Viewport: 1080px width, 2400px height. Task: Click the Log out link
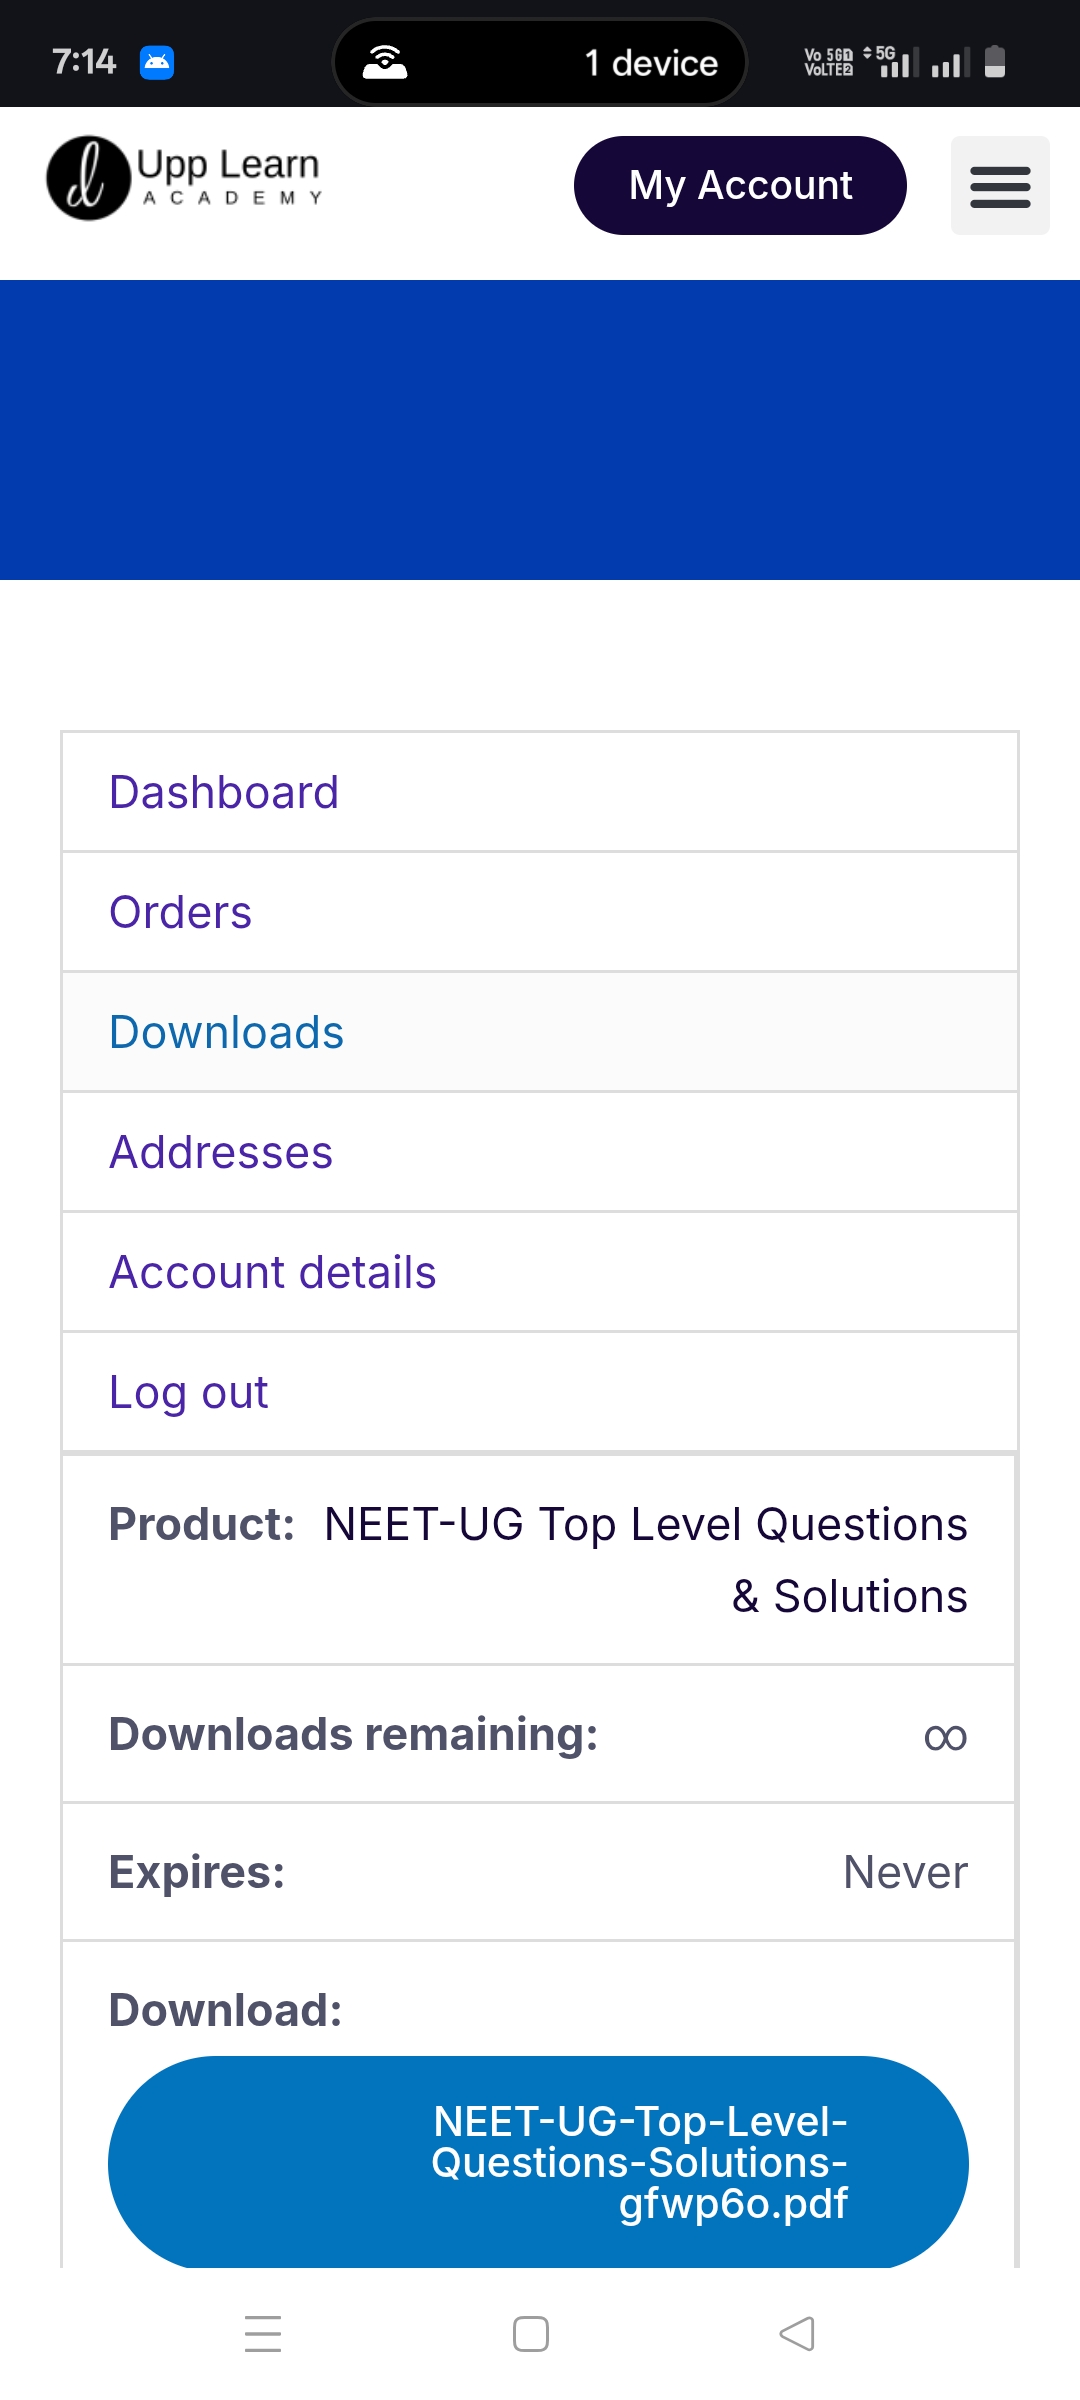coord(189,1393)
